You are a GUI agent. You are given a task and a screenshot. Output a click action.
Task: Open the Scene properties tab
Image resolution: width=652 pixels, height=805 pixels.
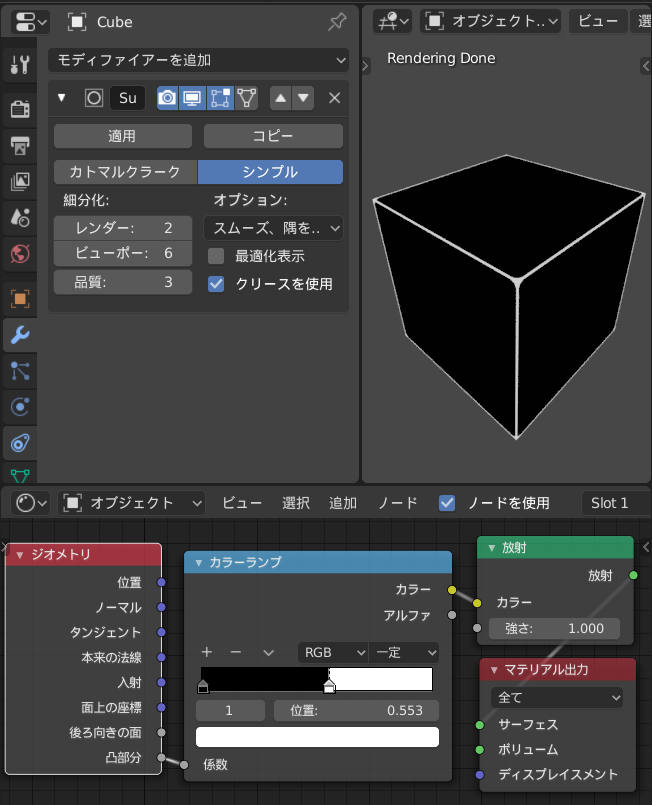click(x=20, y=218)
